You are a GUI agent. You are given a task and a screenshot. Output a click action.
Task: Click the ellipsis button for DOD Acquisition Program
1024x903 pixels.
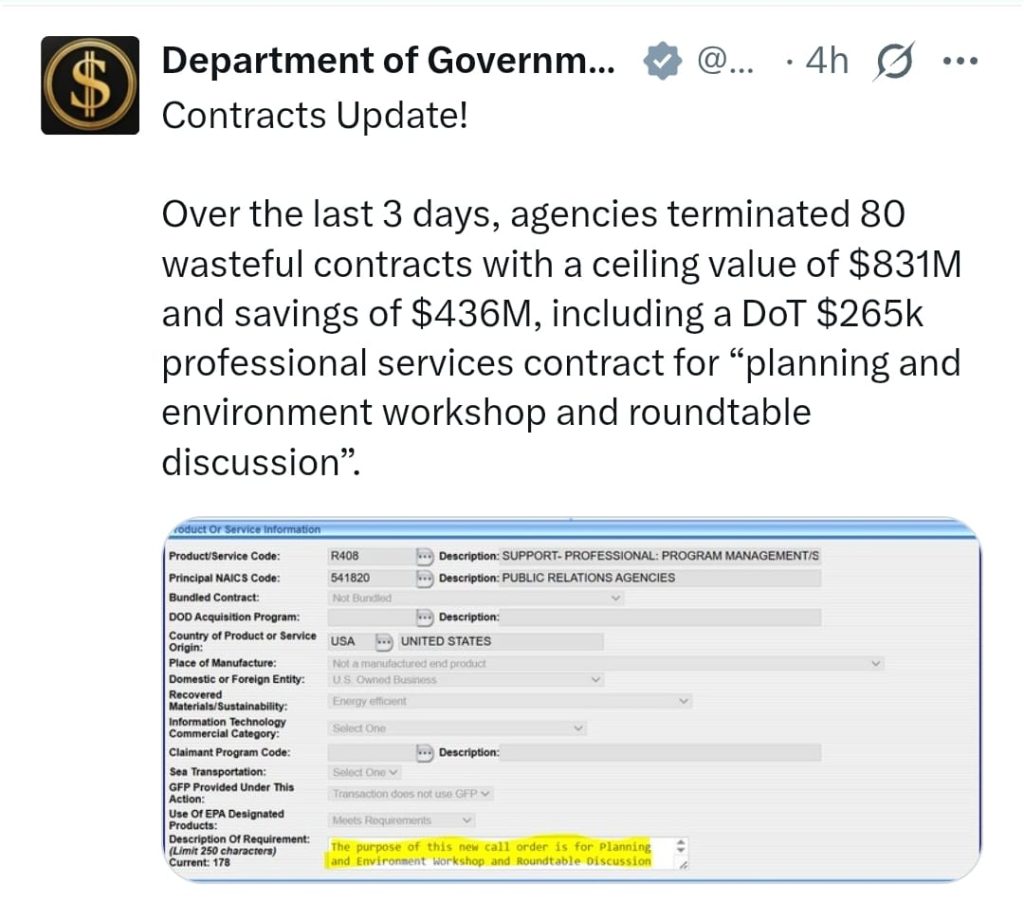click(x=423, y=618)
